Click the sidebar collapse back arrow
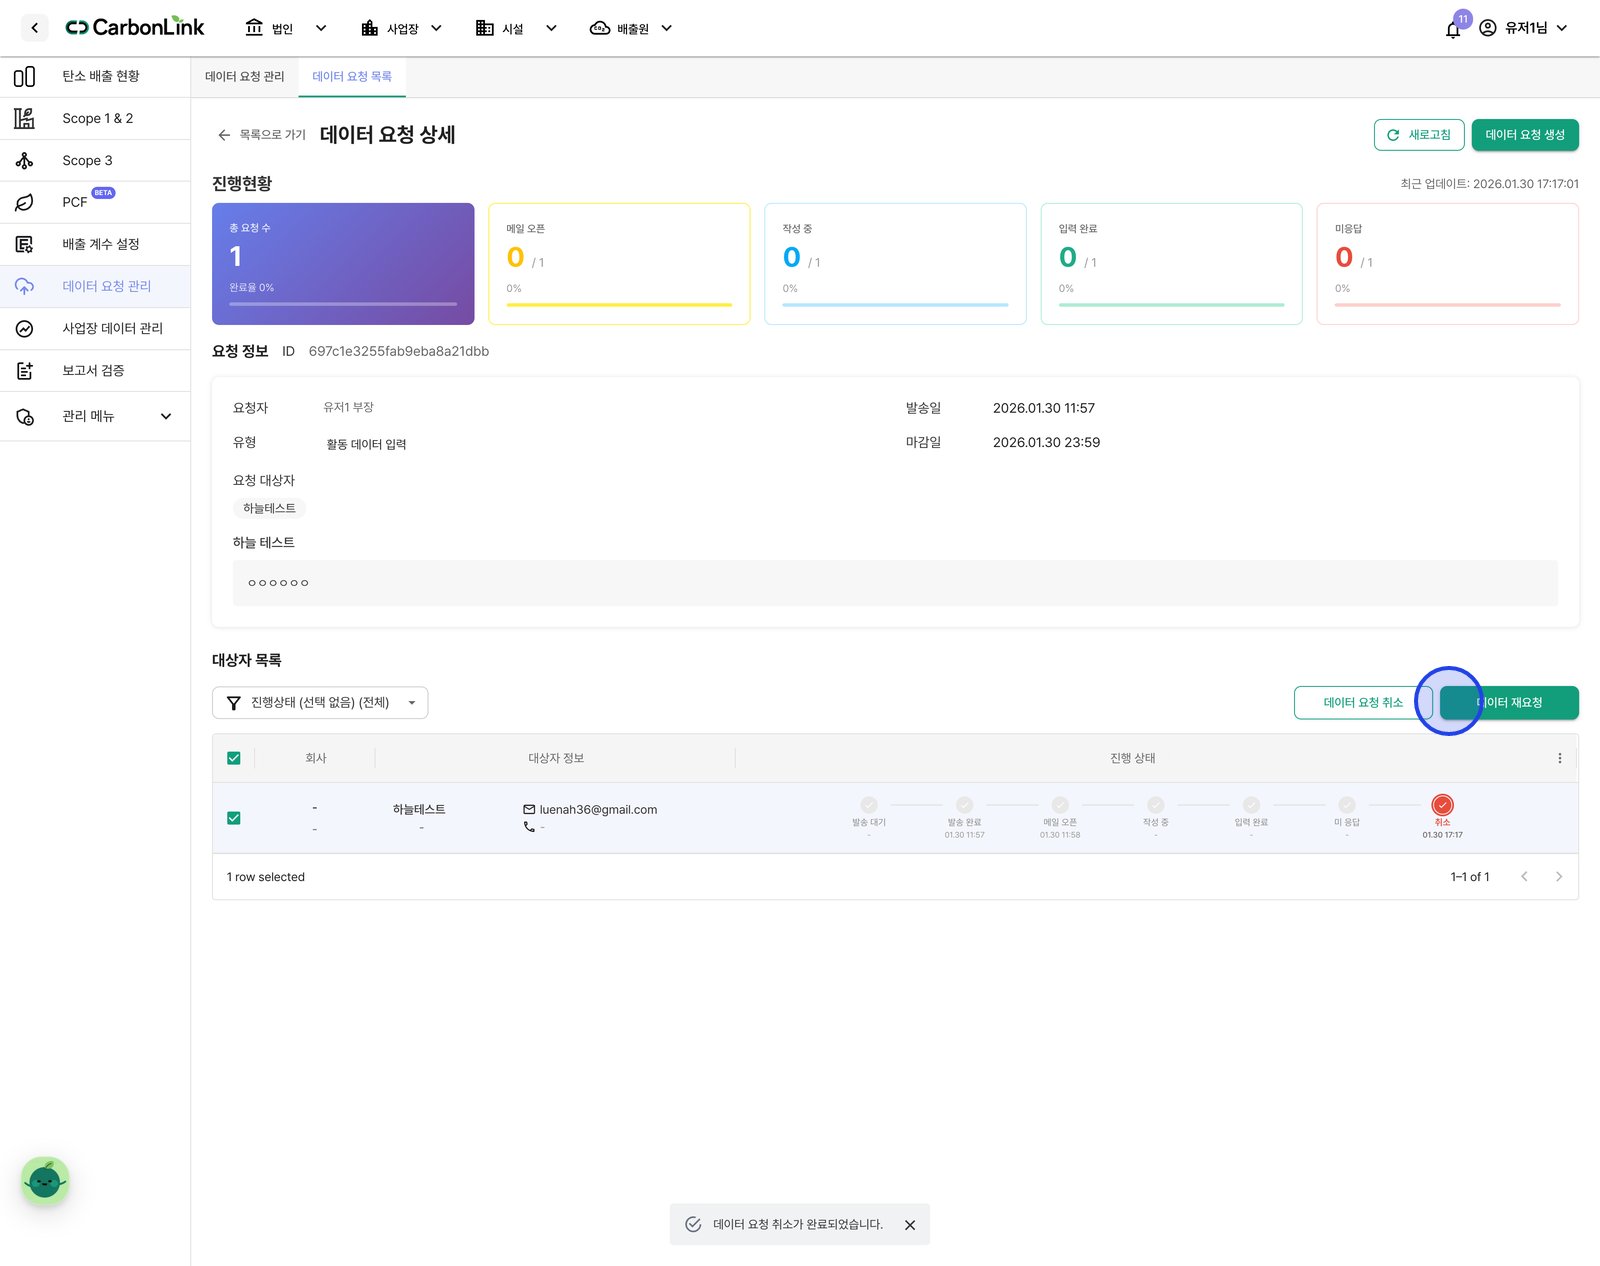This screenshot has height=1266, width=1600. coord(35,28)
